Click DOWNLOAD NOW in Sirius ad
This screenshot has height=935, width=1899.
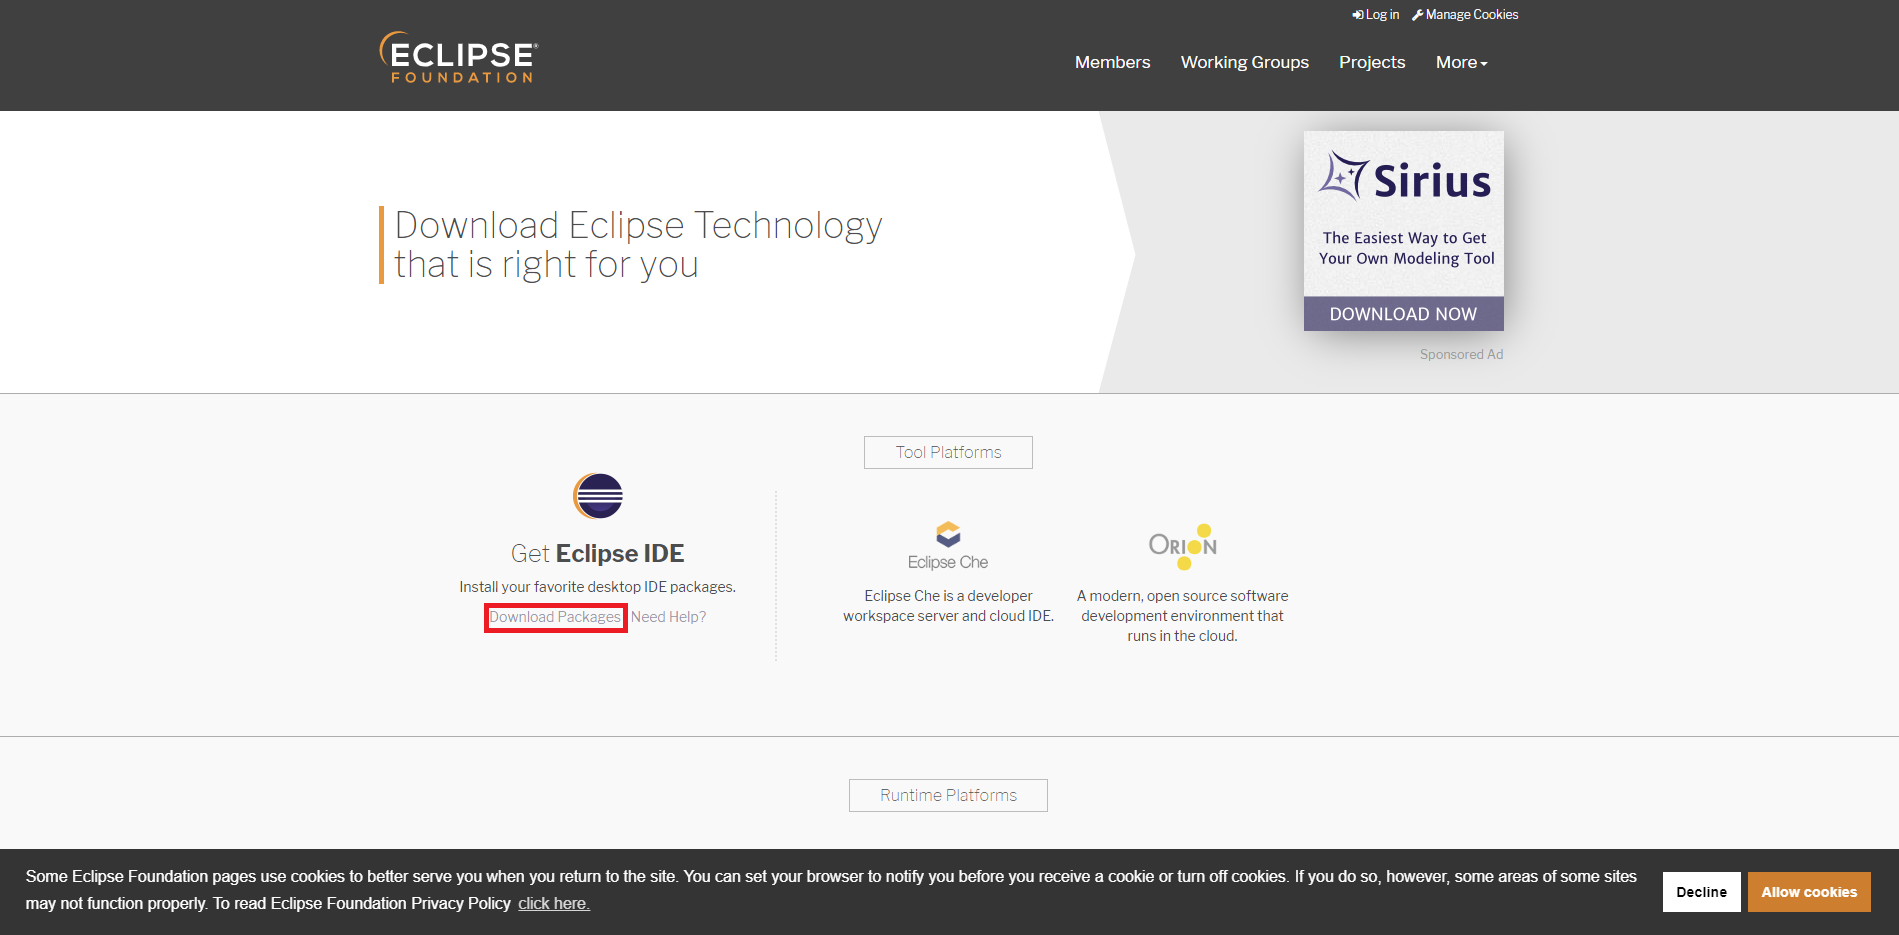tap(1403, 314)
